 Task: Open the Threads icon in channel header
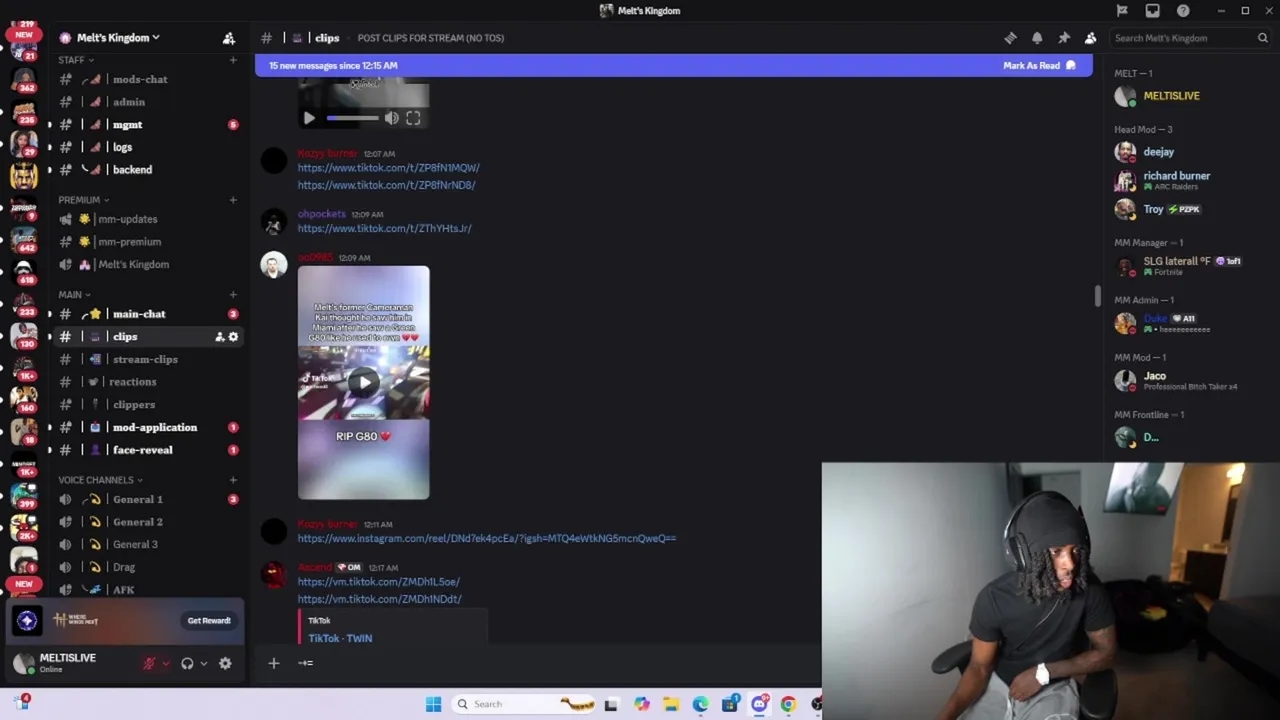pos(1010,38)
